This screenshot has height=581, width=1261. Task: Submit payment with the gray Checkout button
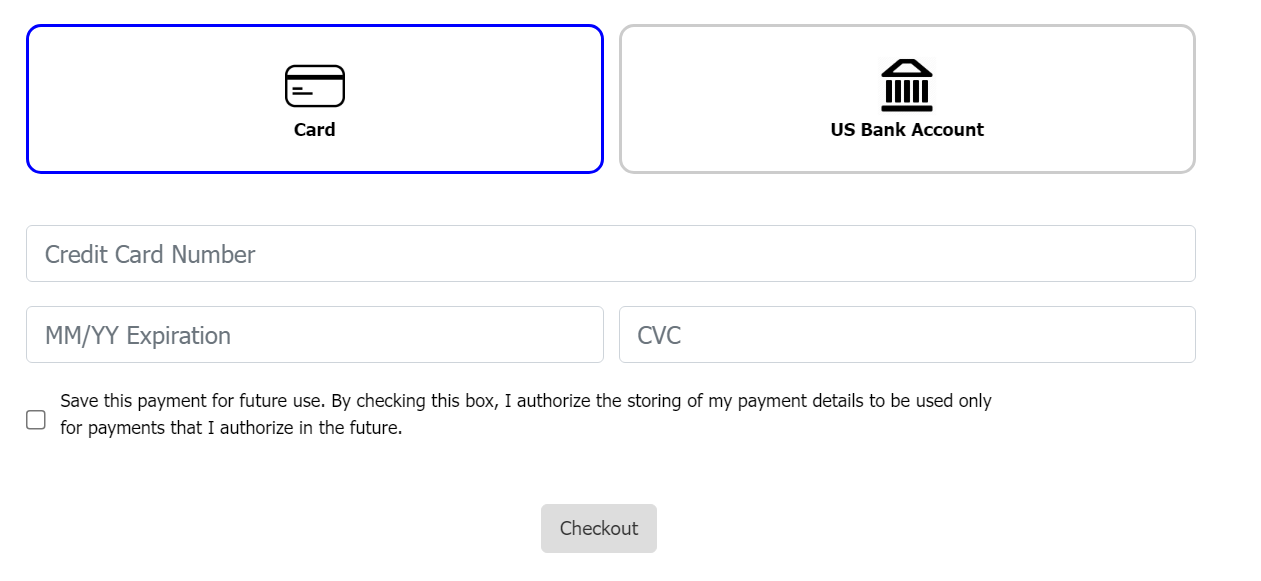coord(599,528)
